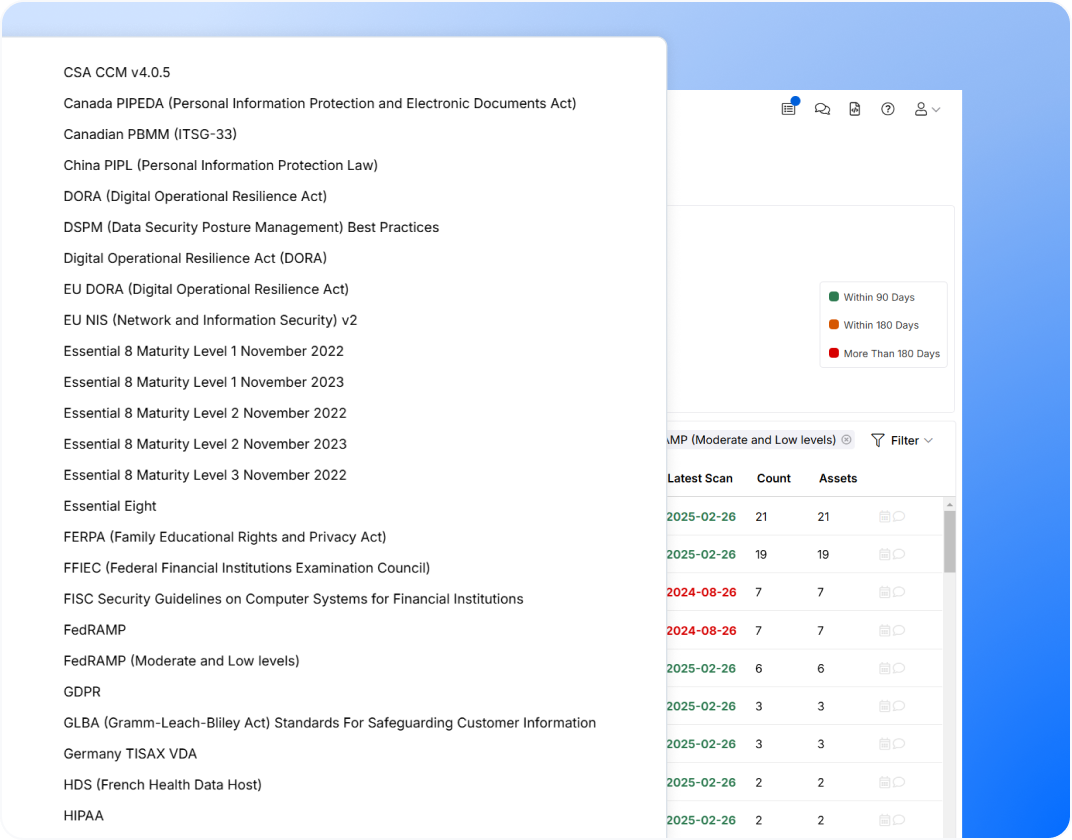Click the Count cell showing 21
Viewport: 1072px width, 840px height.
761,517
